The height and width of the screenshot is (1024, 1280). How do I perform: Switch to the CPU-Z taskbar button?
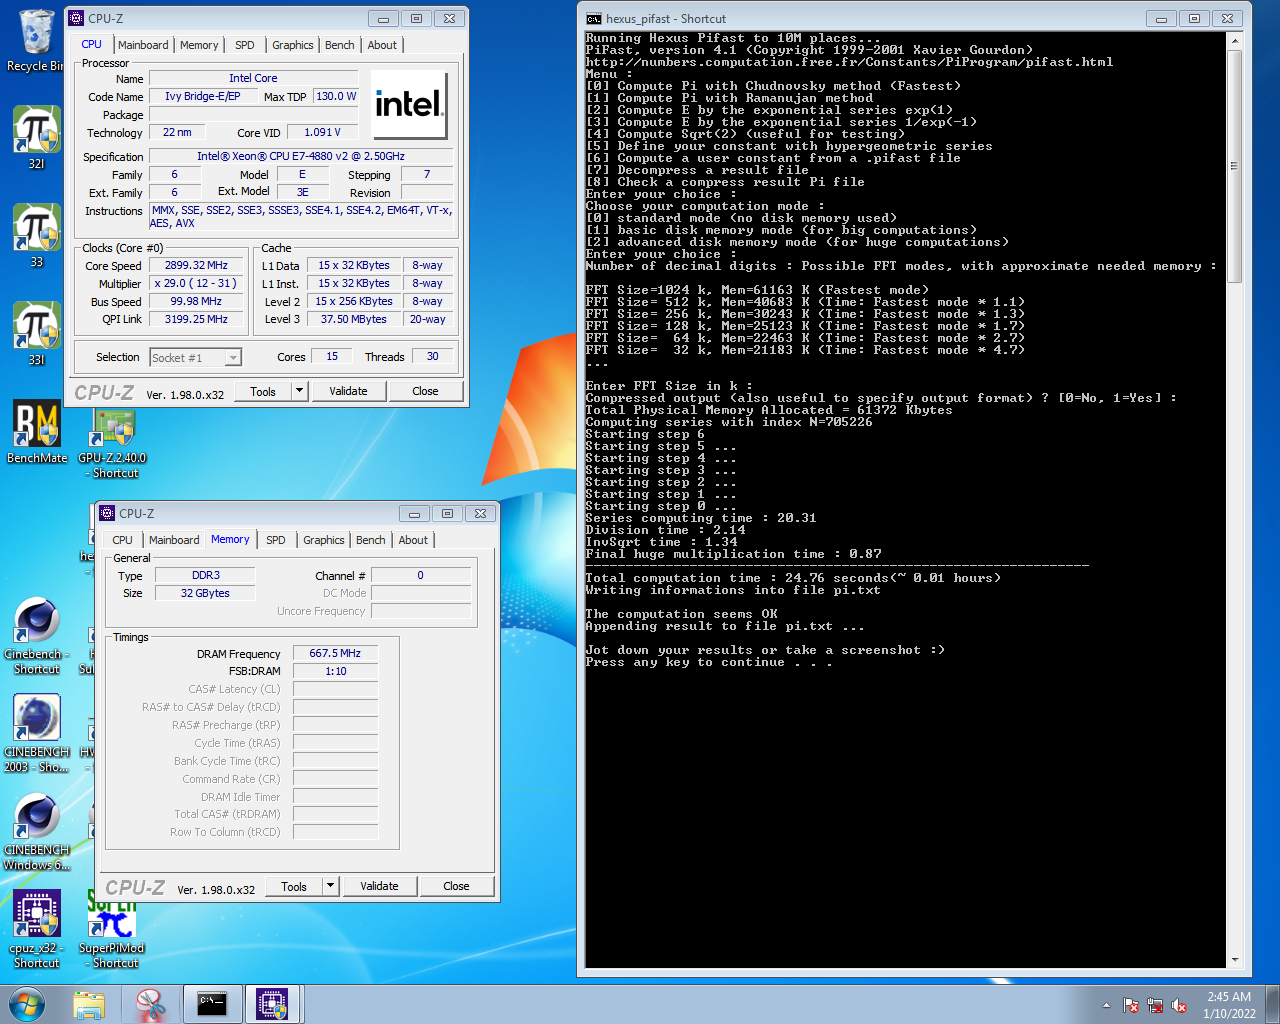[x=272, y=1004]
